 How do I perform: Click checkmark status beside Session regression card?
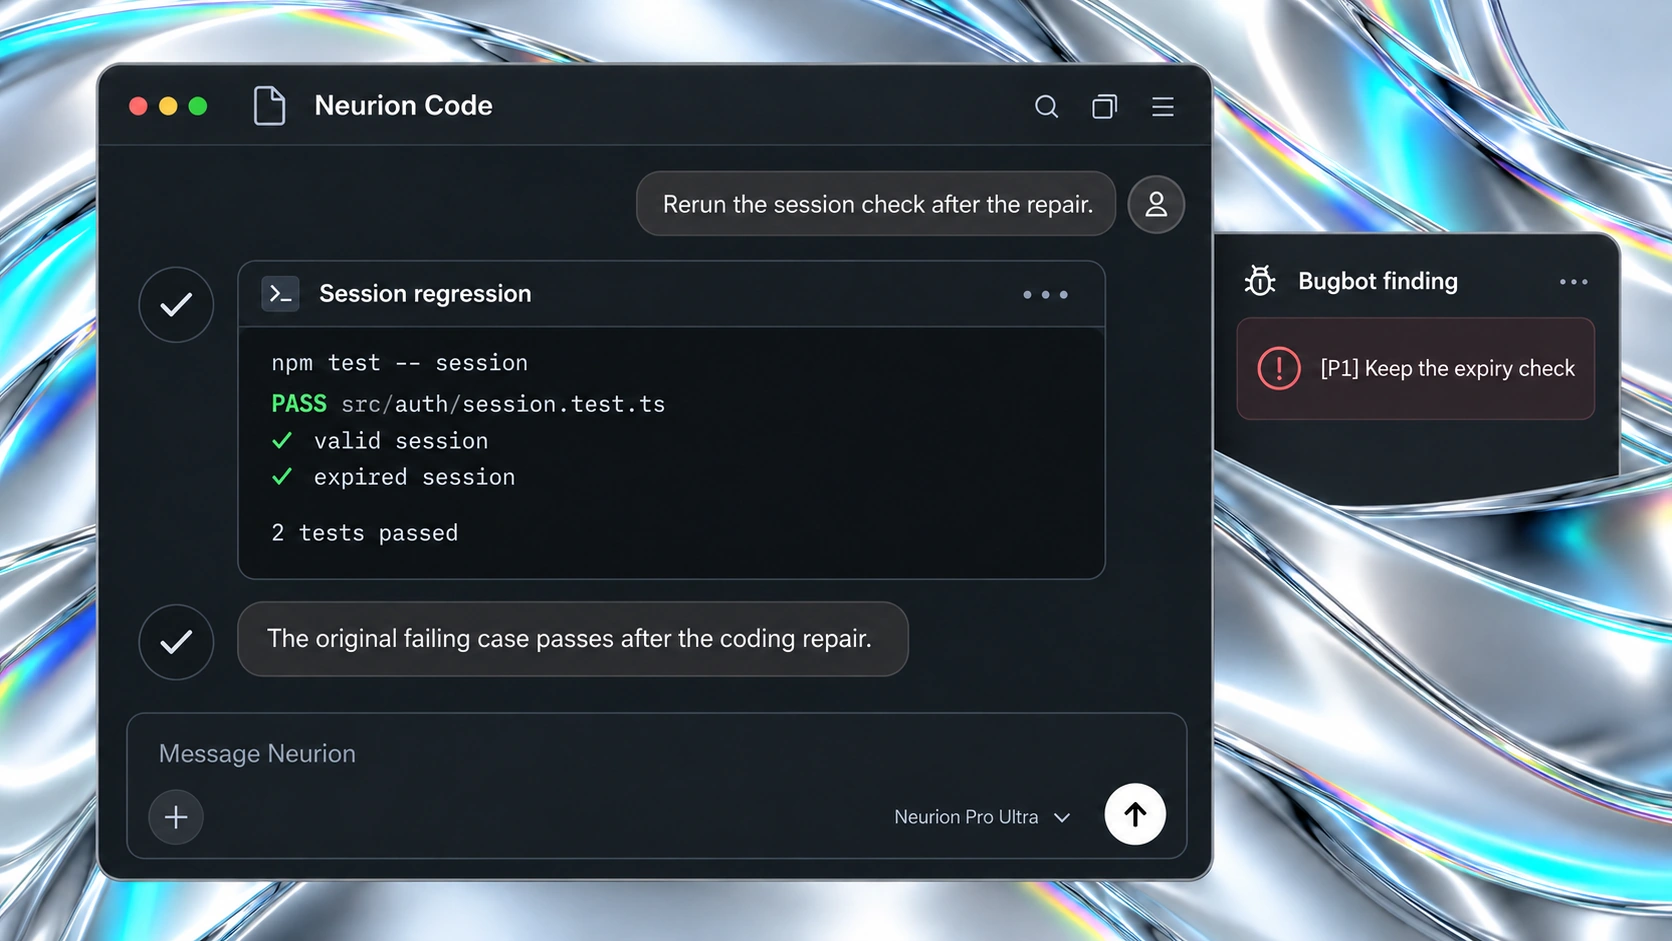pos(176,305)
